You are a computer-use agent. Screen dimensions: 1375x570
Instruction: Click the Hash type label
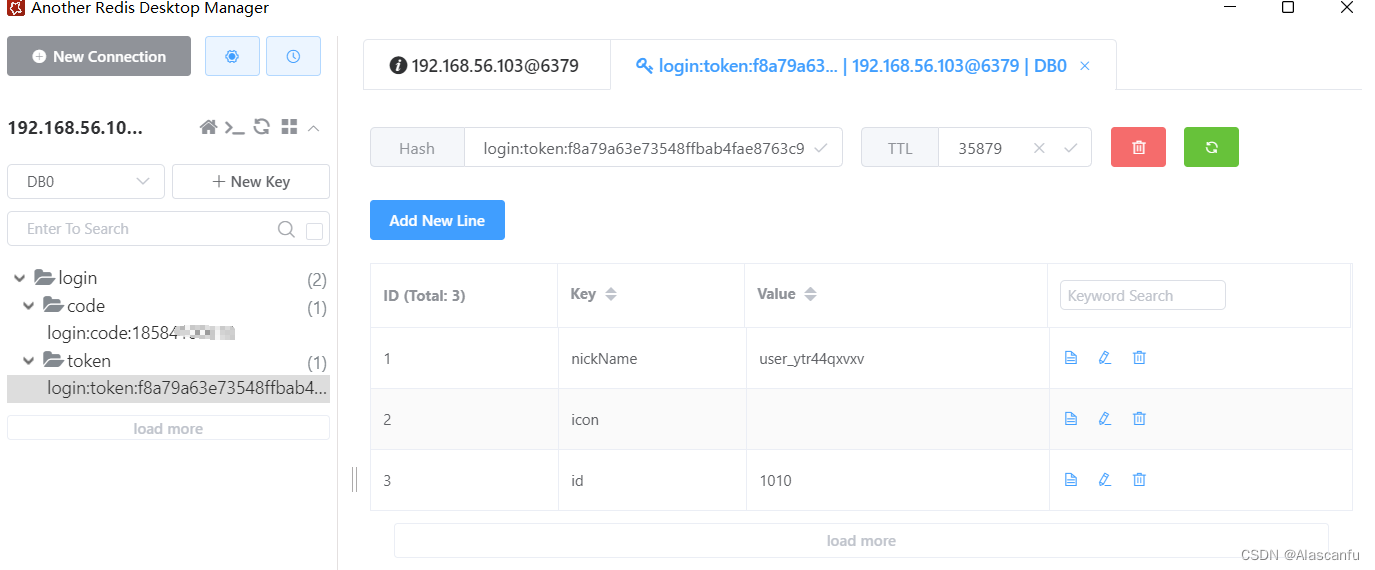[x=417, y=148]
